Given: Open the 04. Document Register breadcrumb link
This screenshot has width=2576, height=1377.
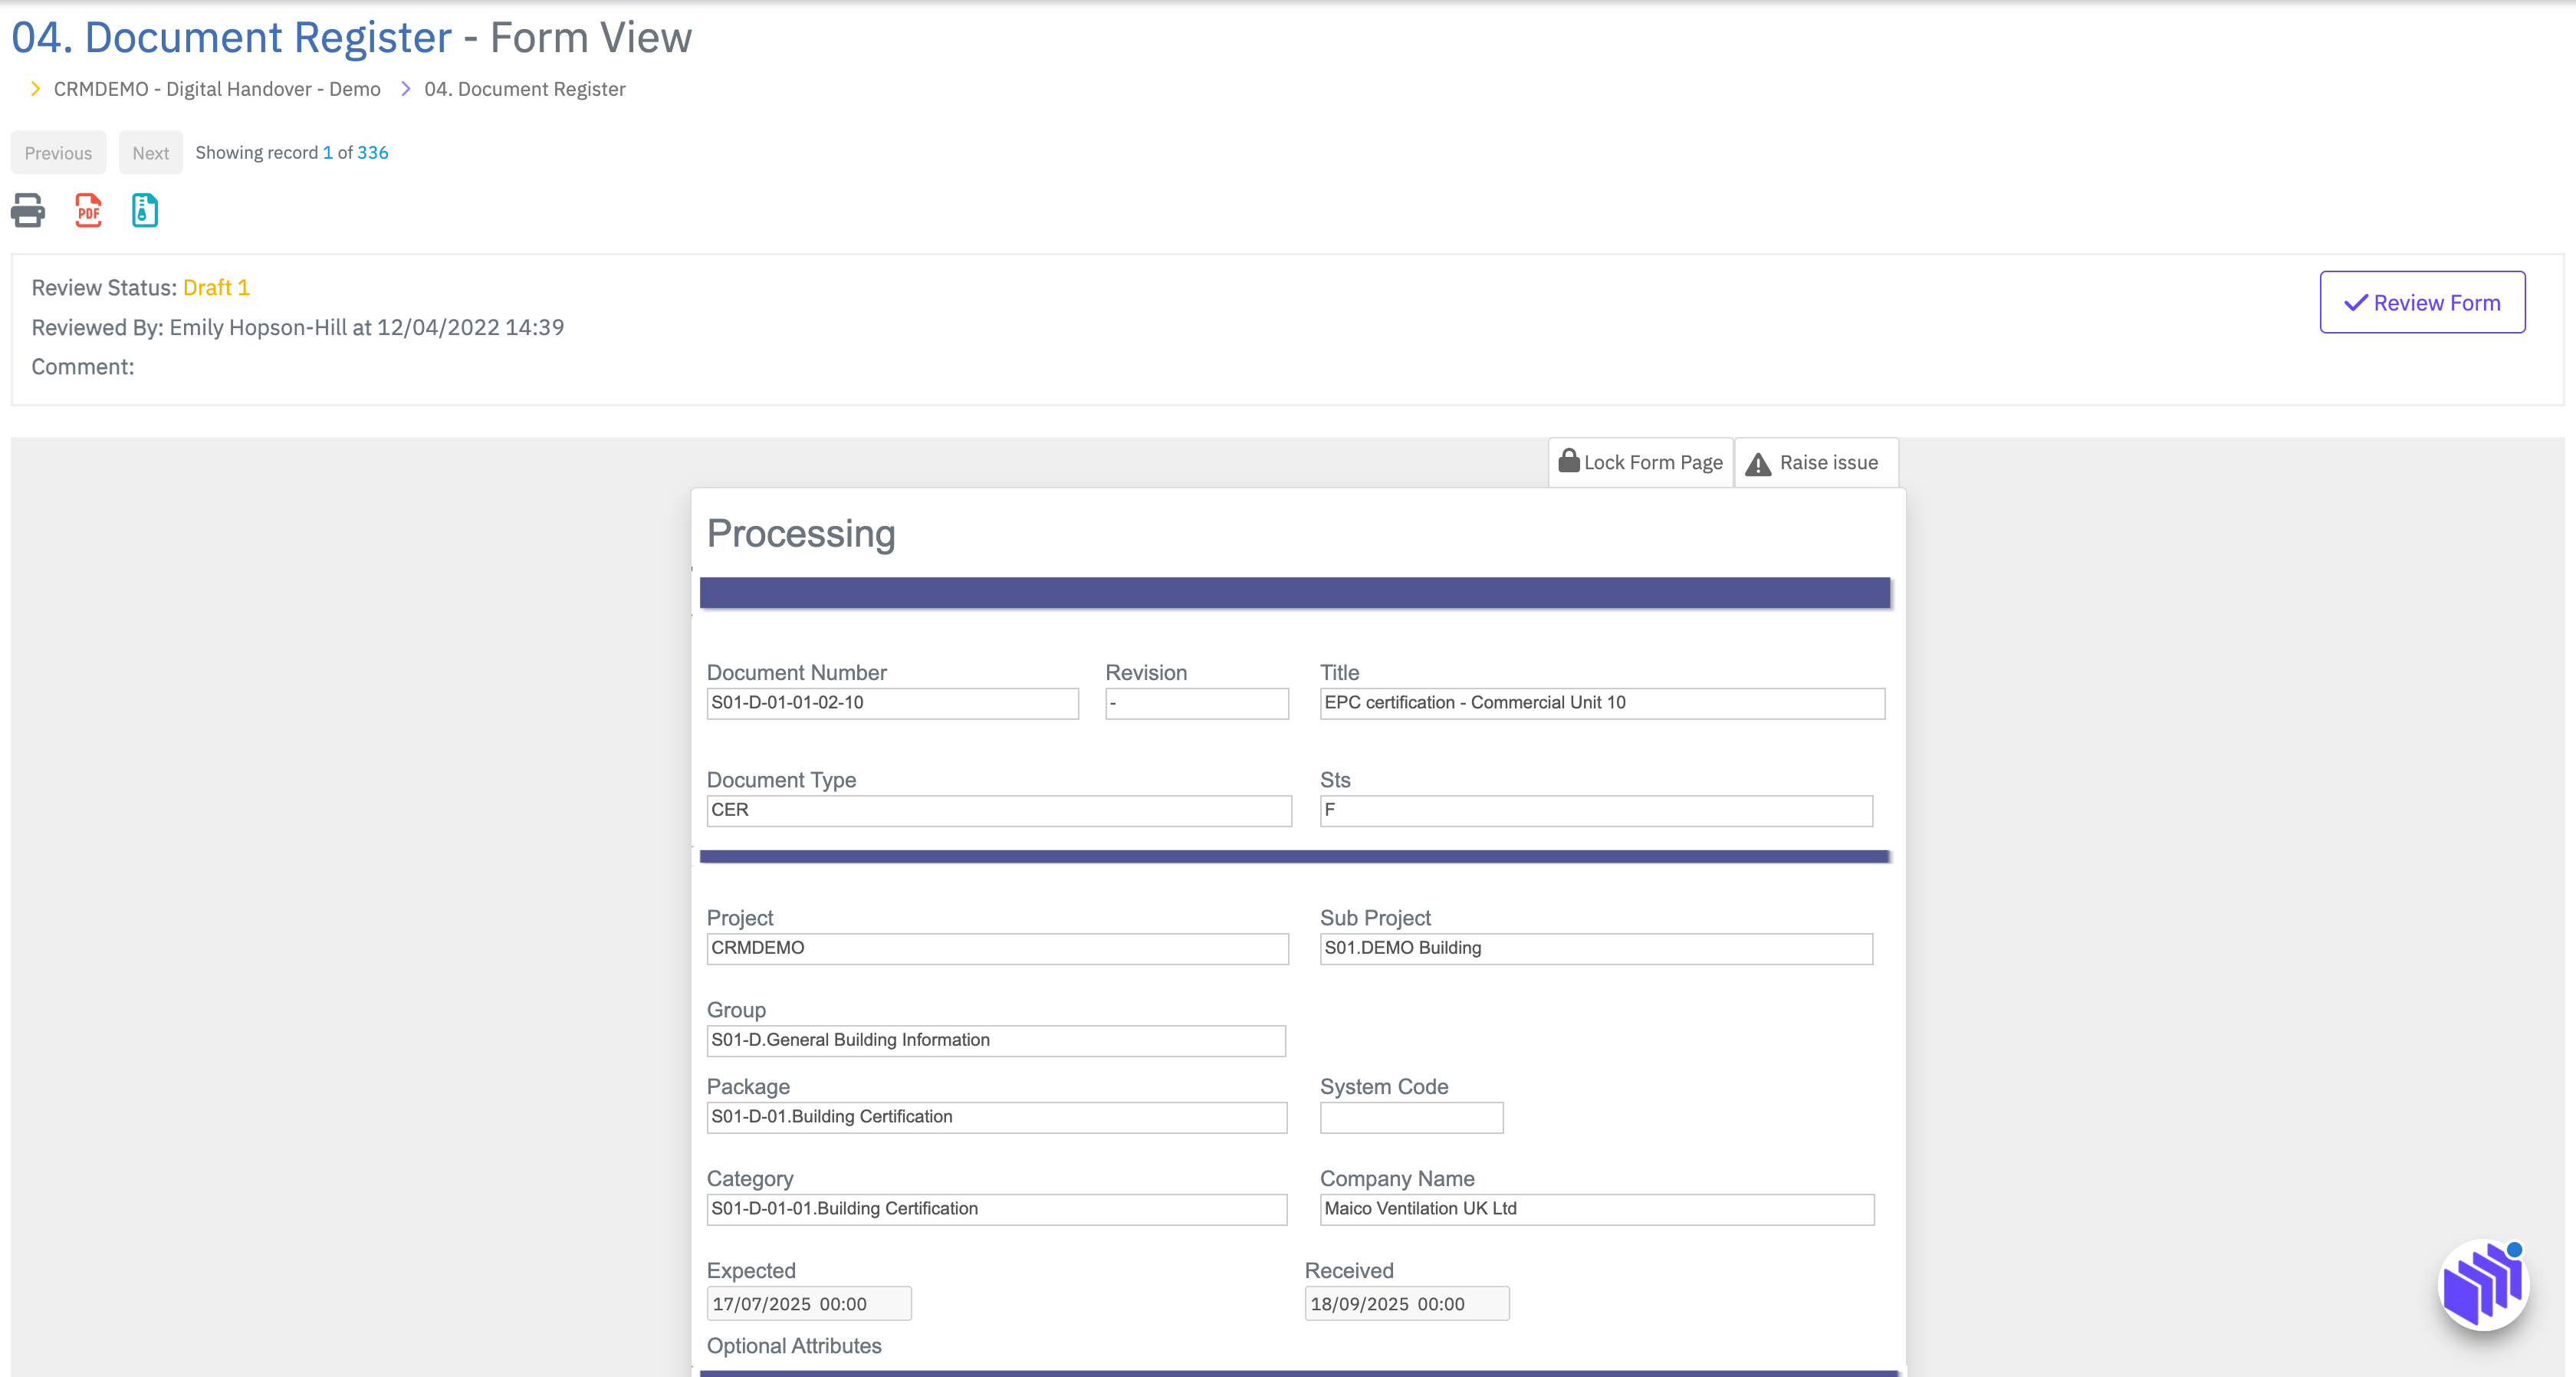Looking at the screenshot, I should click(x=524, y=88).
